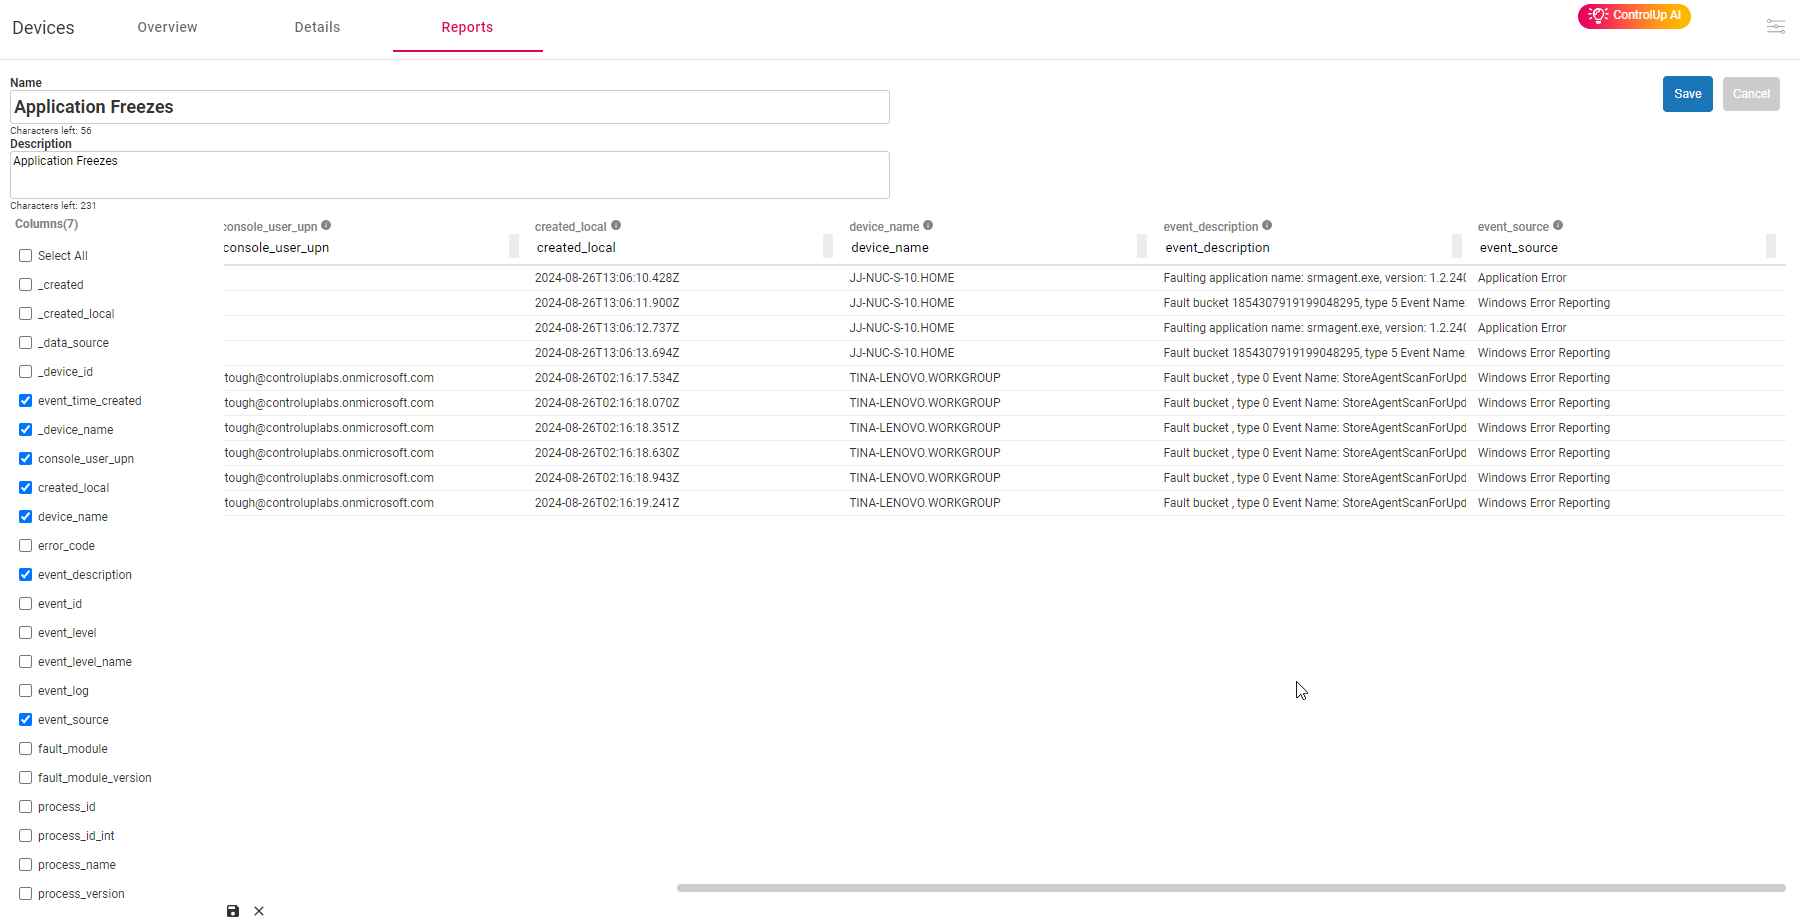Enable the event_log column checkbox
This screenshot has height=922, width=1800.
(x=26, y=691)
